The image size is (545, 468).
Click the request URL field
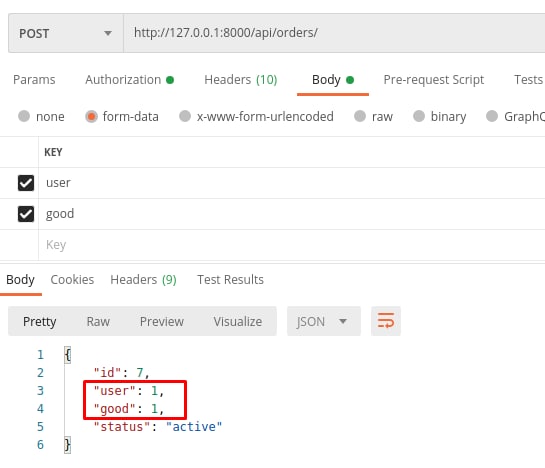334,33
